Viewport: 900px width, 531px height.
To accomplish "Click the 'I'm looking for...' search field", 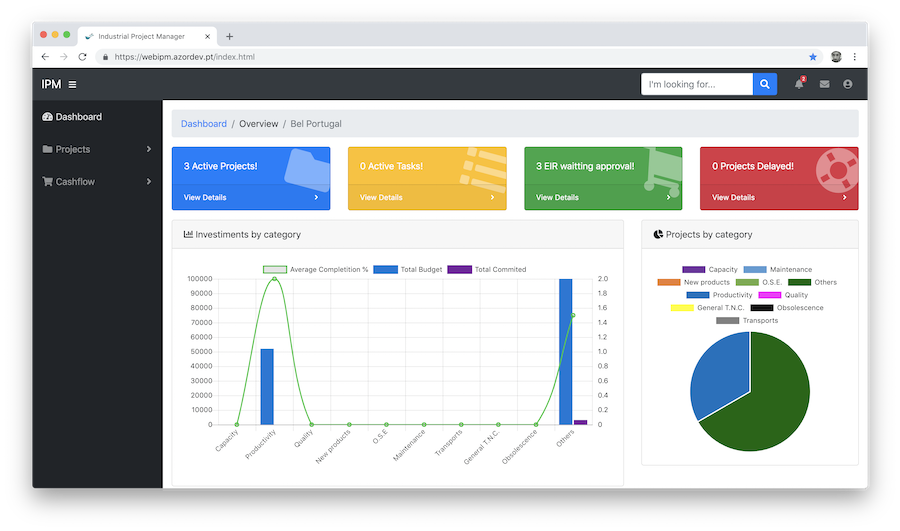I will (x=696, y=85).
